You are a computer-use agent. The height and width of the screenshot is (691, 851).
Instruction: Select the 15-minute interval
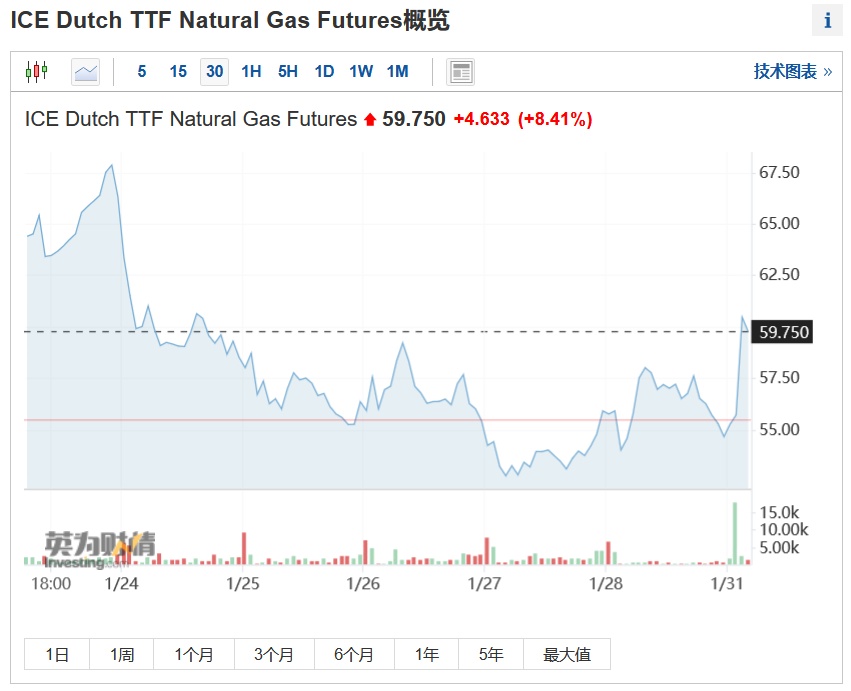178,71
